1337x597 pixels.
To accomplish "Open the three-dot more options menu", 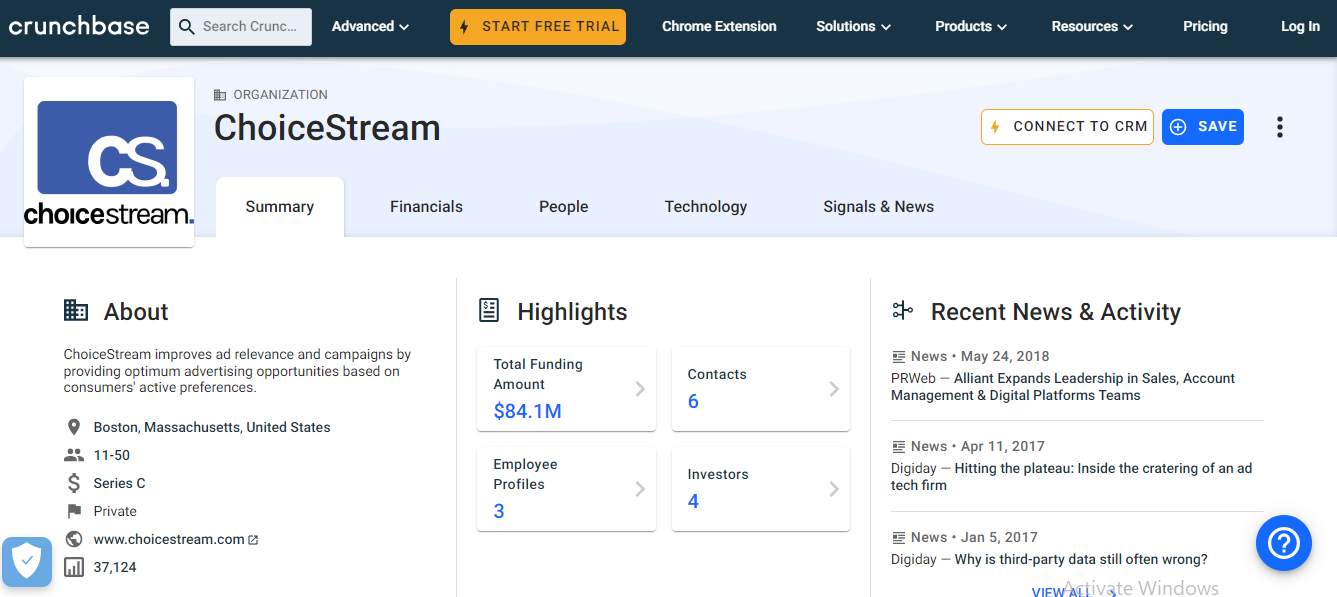I will tap(1279, 127).
